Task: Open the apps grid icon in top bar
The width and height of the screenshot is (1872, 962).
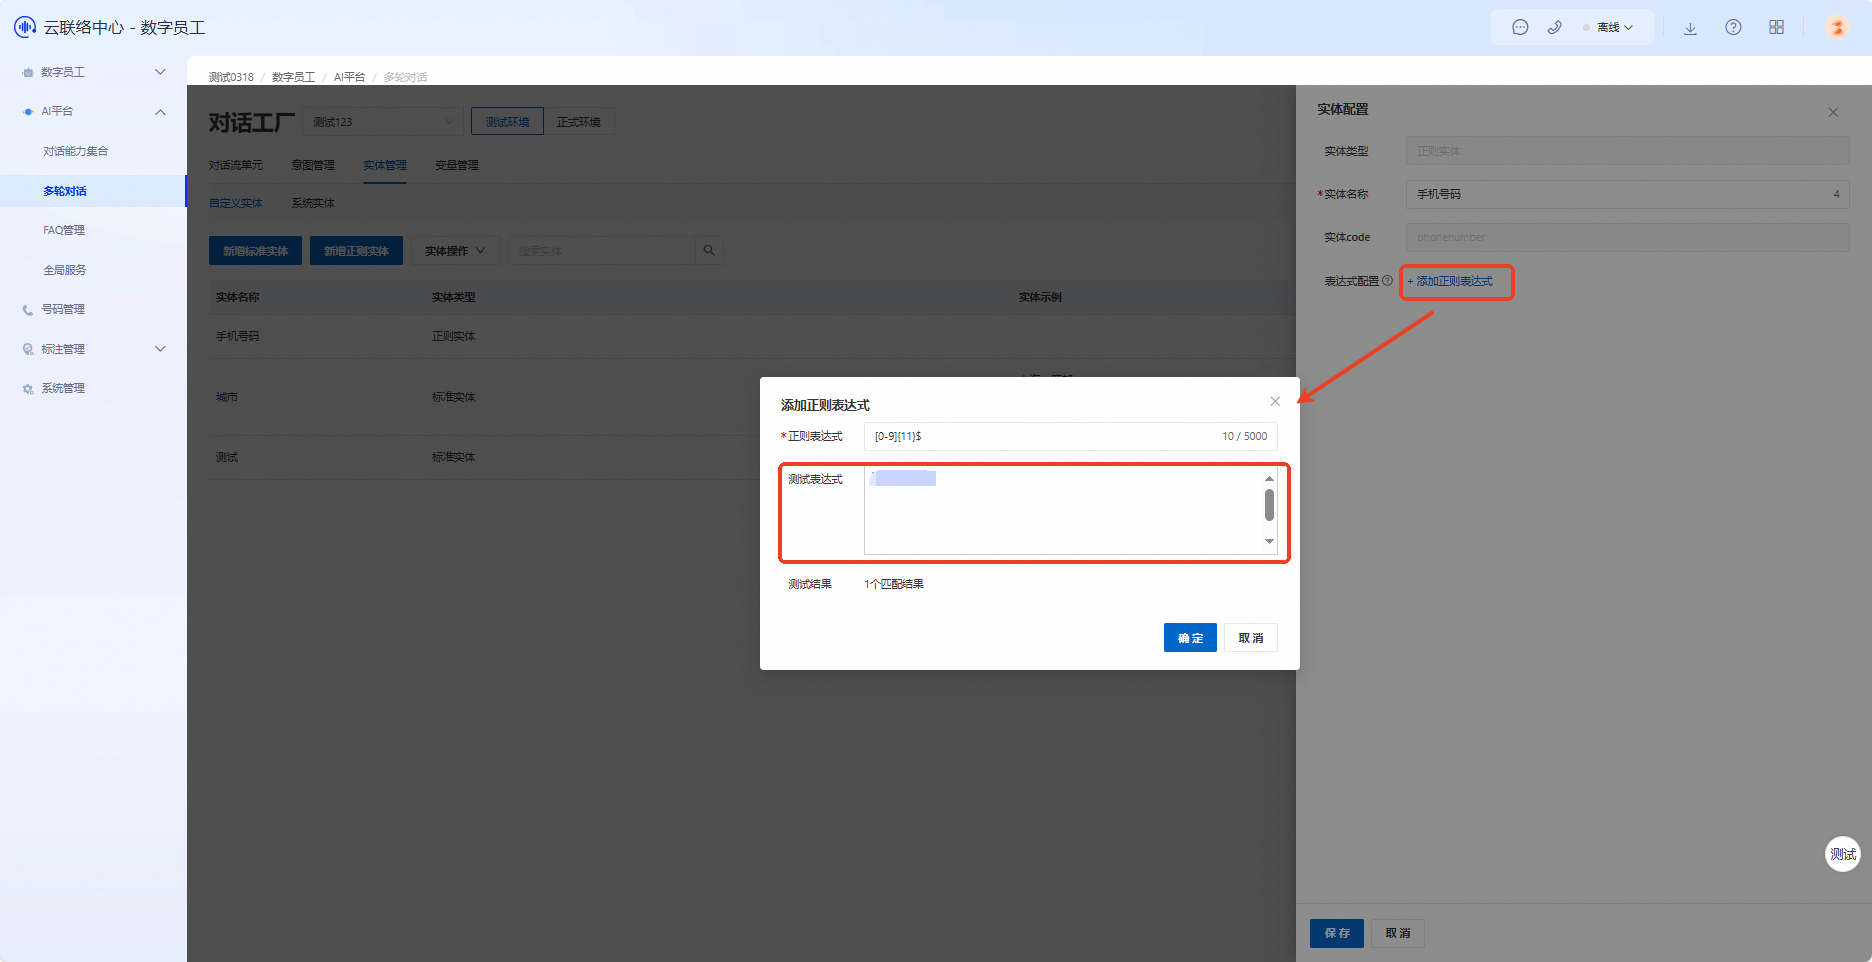Action: (1776, 28)
